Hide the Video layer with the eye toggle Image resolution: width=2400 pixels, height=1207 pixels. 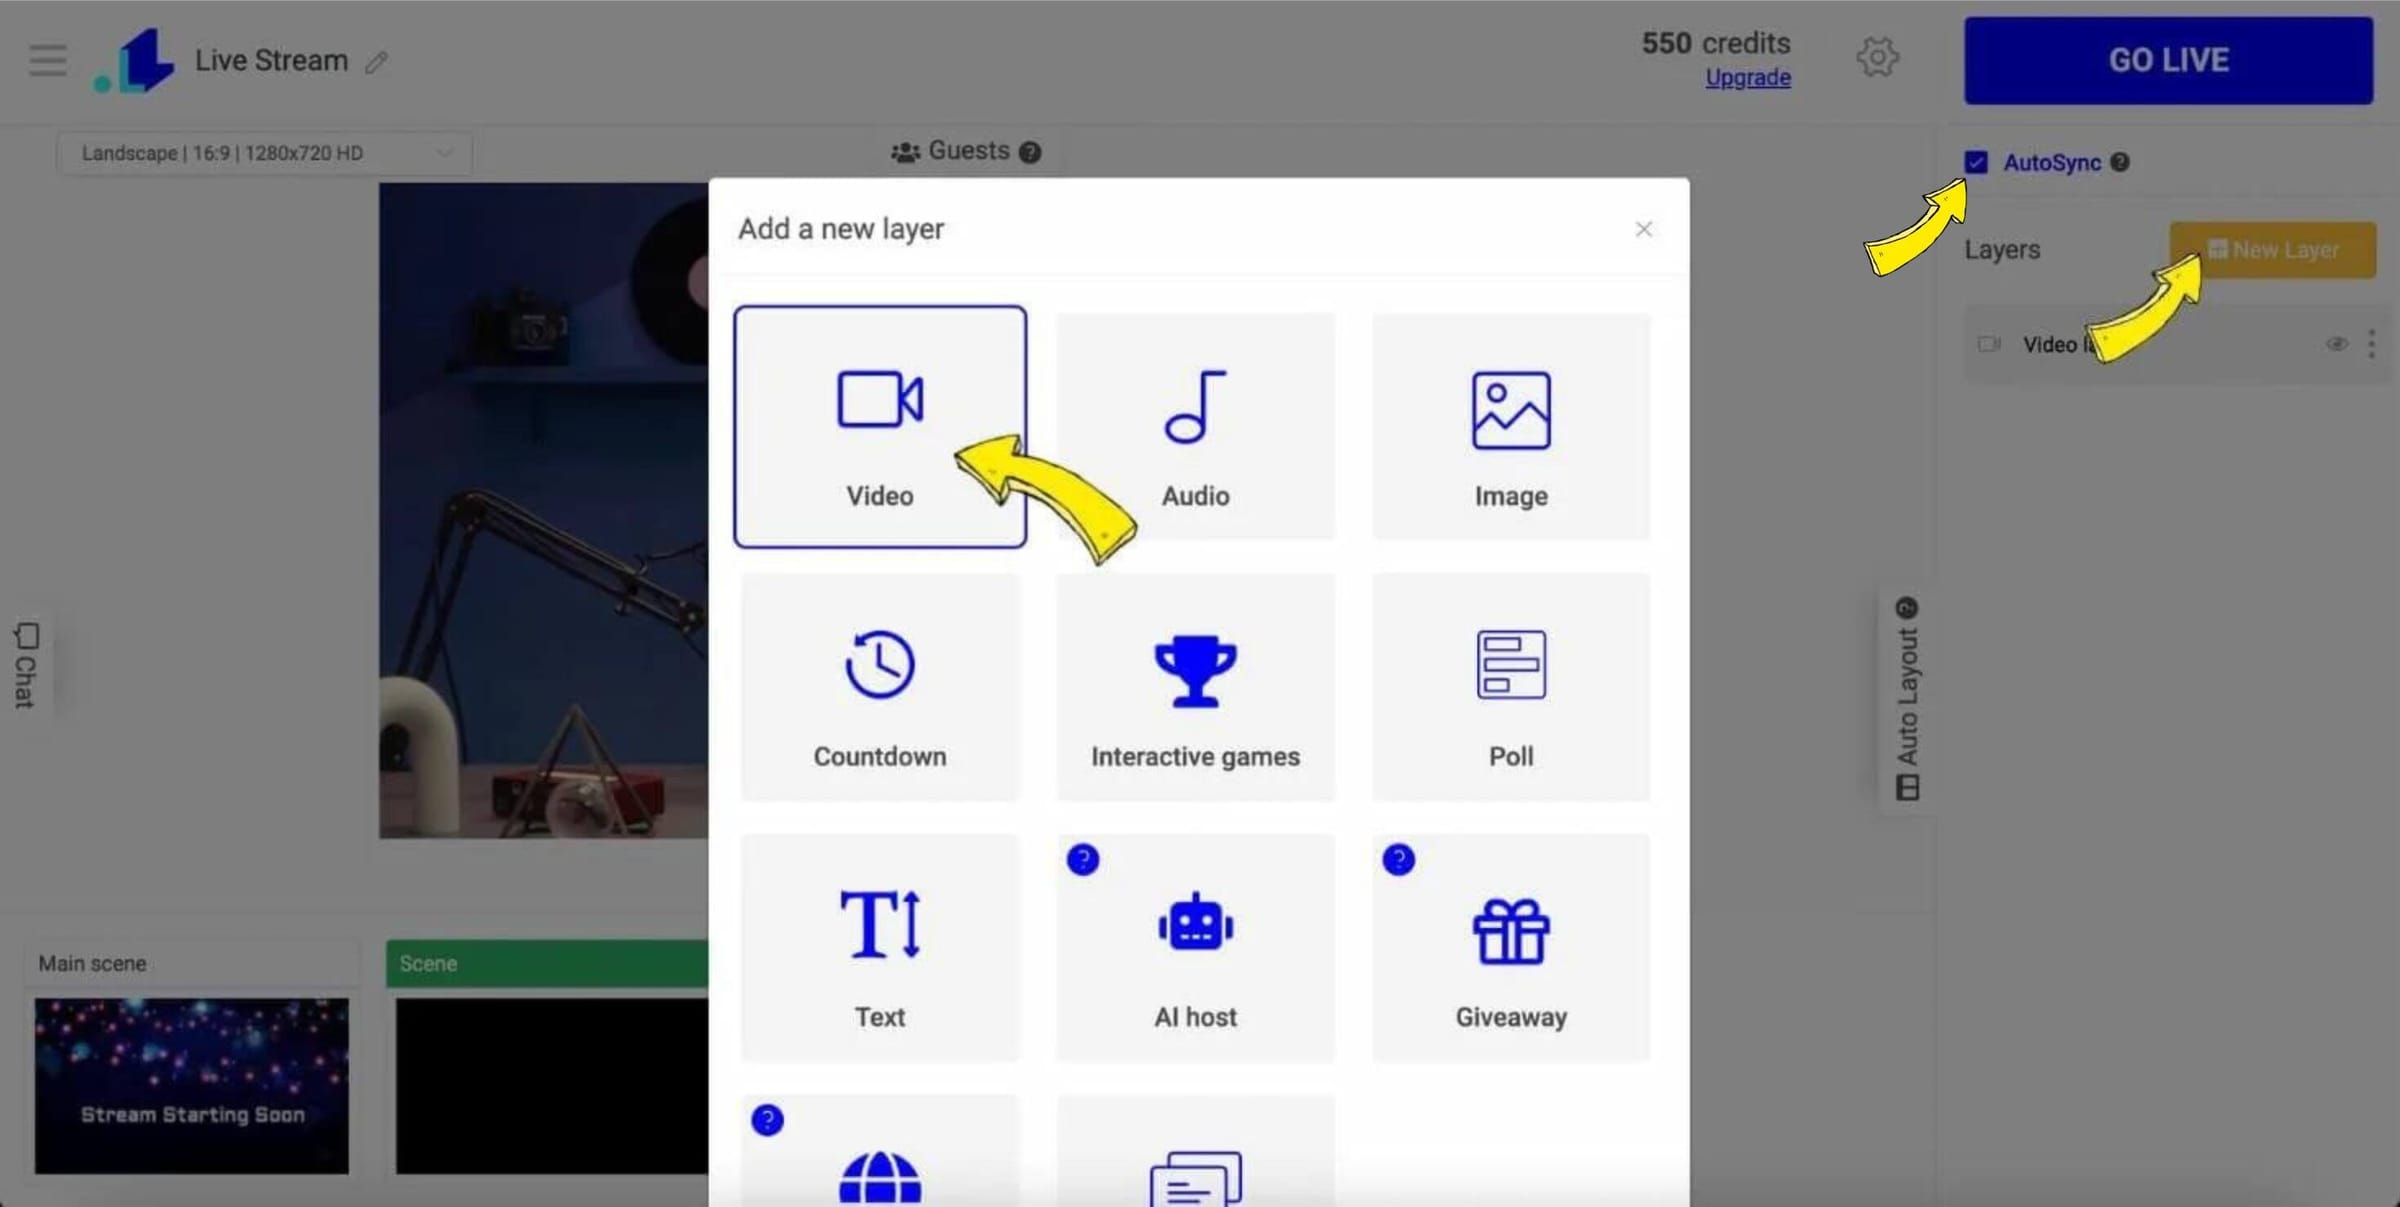[x=2336, y=344]
